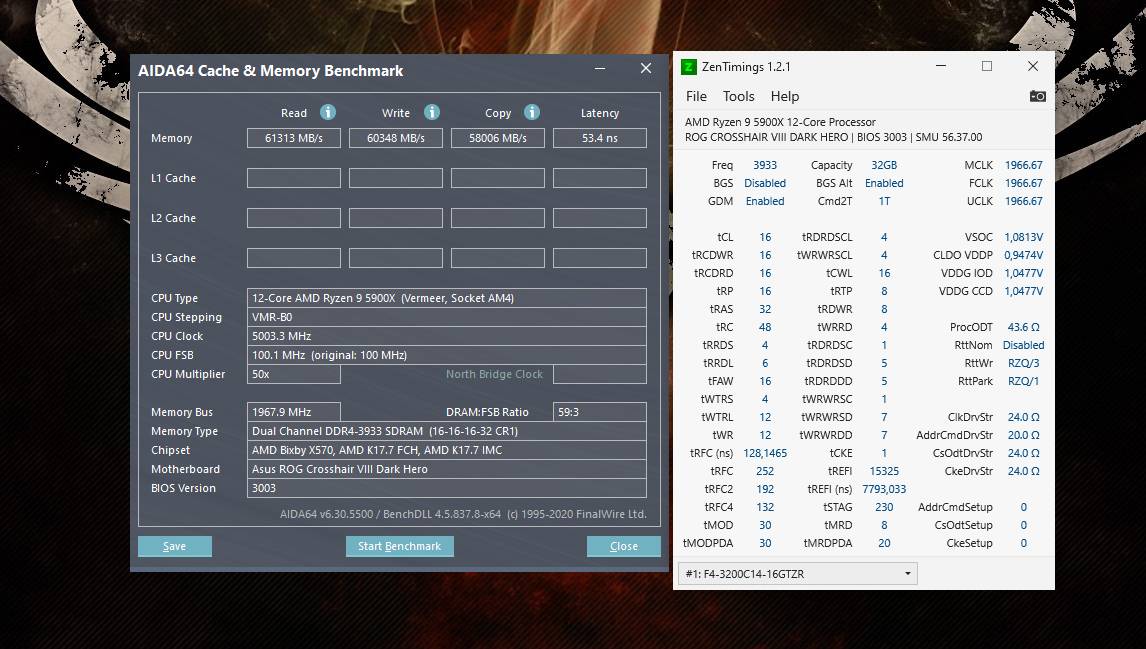Click GDM value Enabled
The width and height of the screenshot is (1146, 649).
click(764, 201)
